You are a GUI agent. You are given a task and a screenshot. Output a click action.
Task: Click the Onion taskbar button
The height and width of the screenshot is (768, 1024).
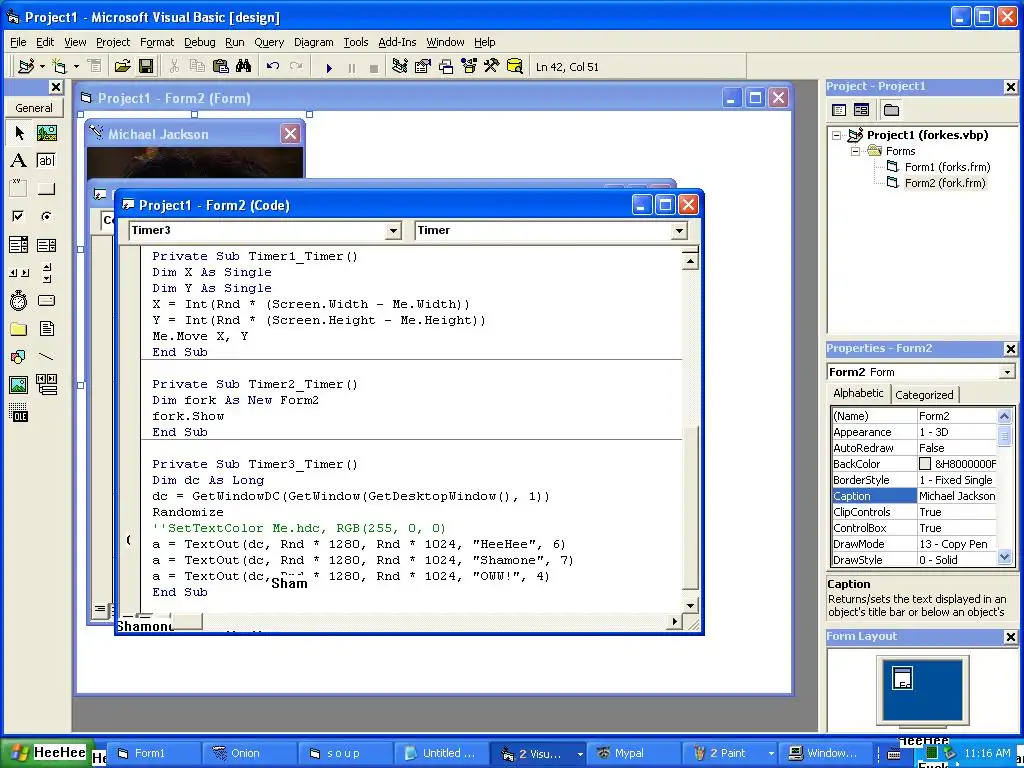pos(249,754)
